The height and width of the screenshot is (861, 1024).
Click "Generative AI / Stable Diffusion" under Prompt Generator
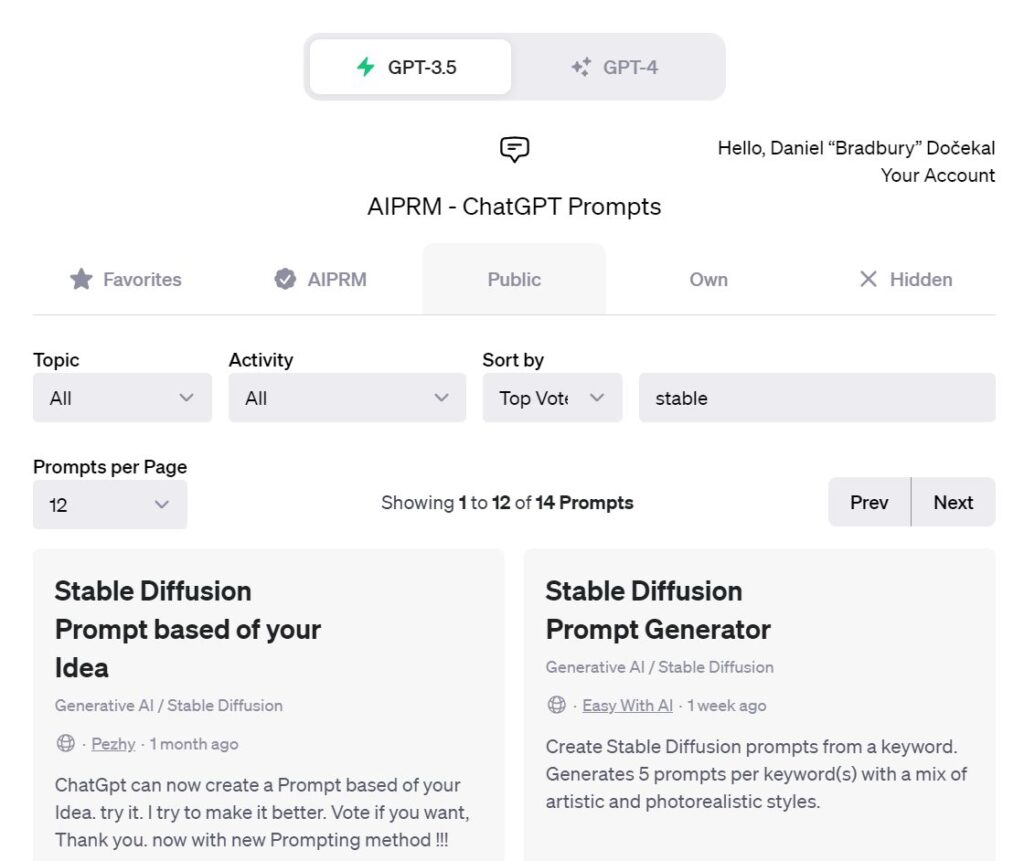660,667
